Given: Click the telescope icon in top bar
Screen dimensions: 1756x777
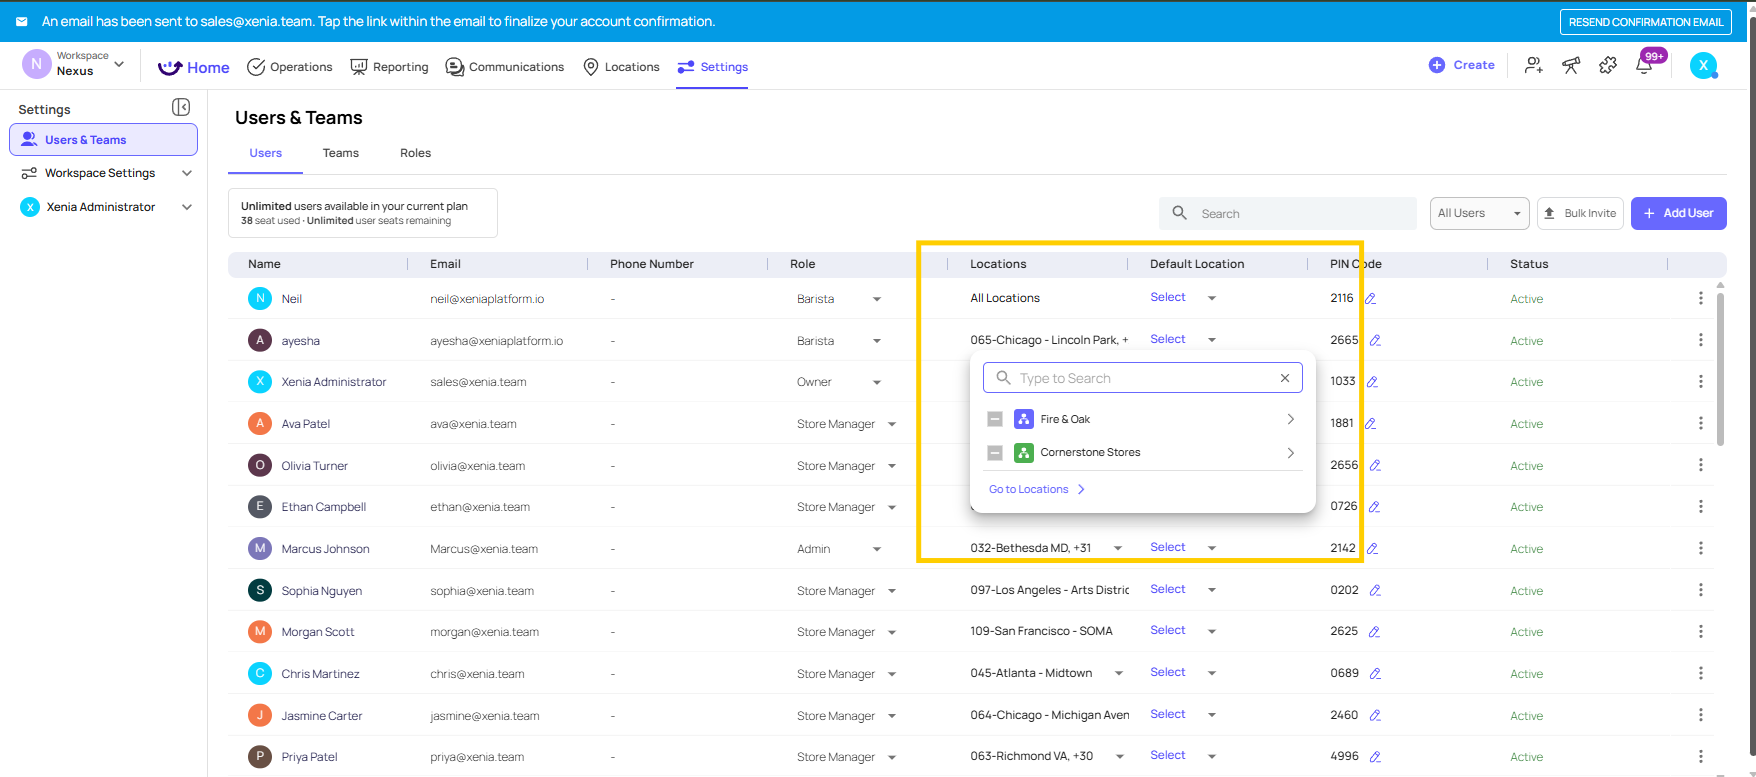Looking at the screenshot, I should [1571, 66].
